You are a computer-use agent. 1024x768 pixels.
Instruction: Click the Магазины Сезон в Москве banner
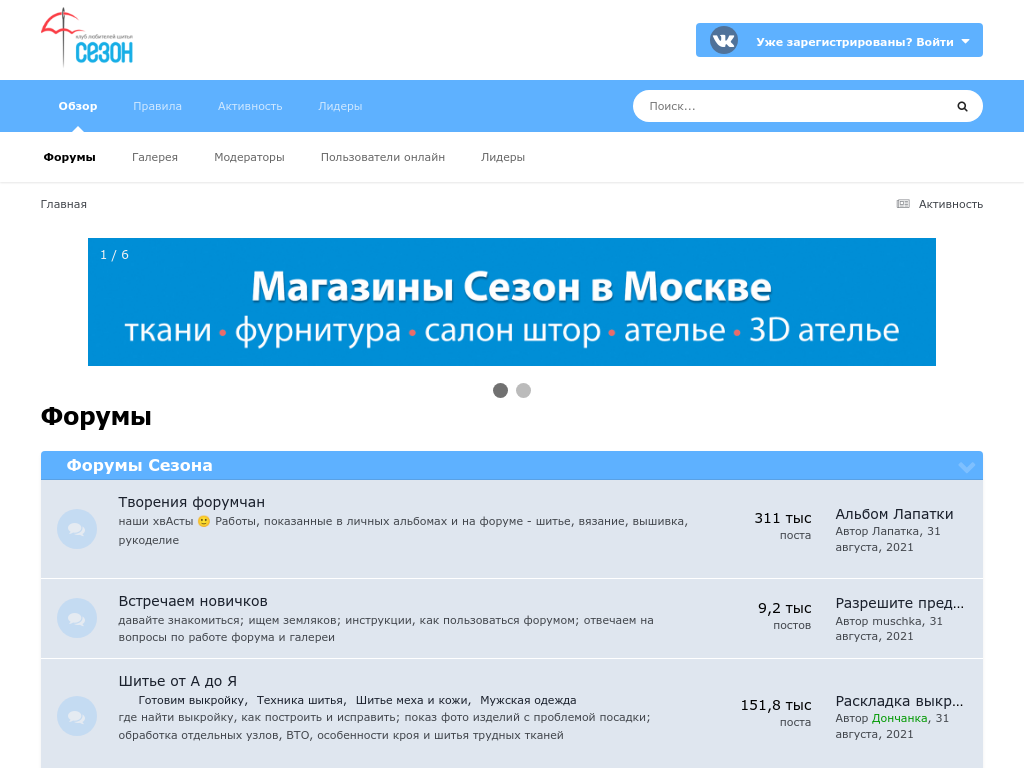click(511, 302)
